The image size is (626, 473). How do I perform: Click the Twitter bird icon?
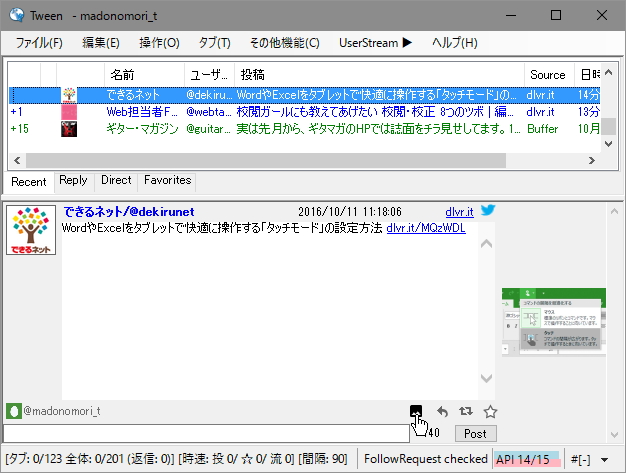pyautogui.click(x=488, y=210)
